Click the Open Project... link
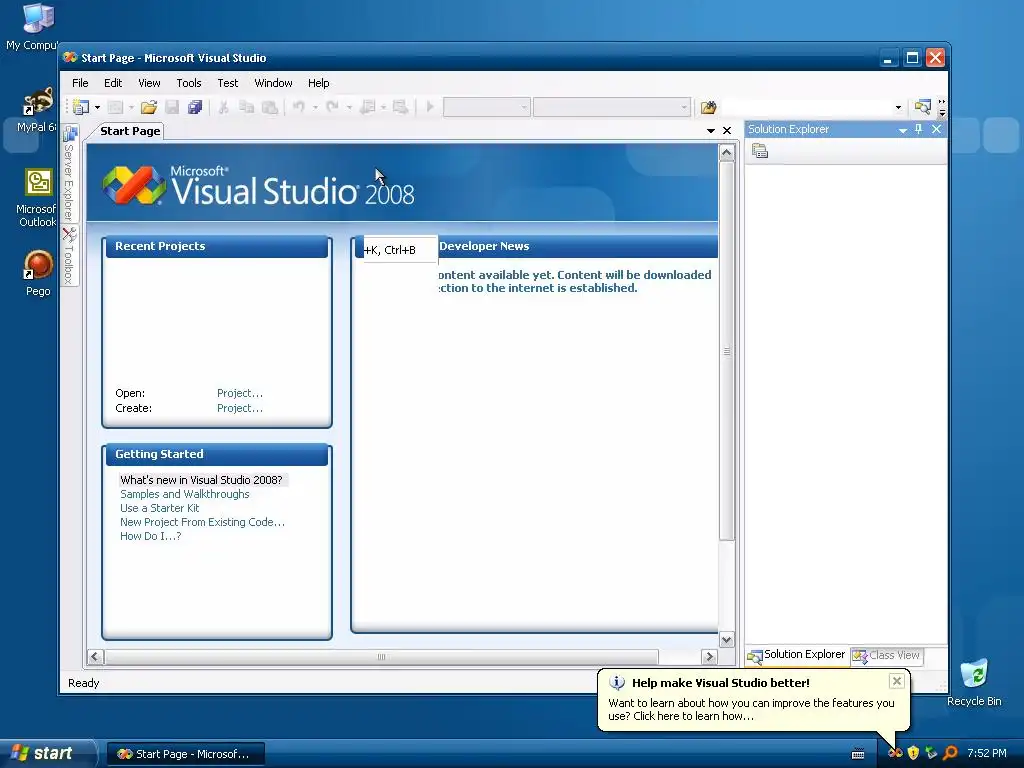This screenshot has width=1024, height=768. tap(240, 393)
